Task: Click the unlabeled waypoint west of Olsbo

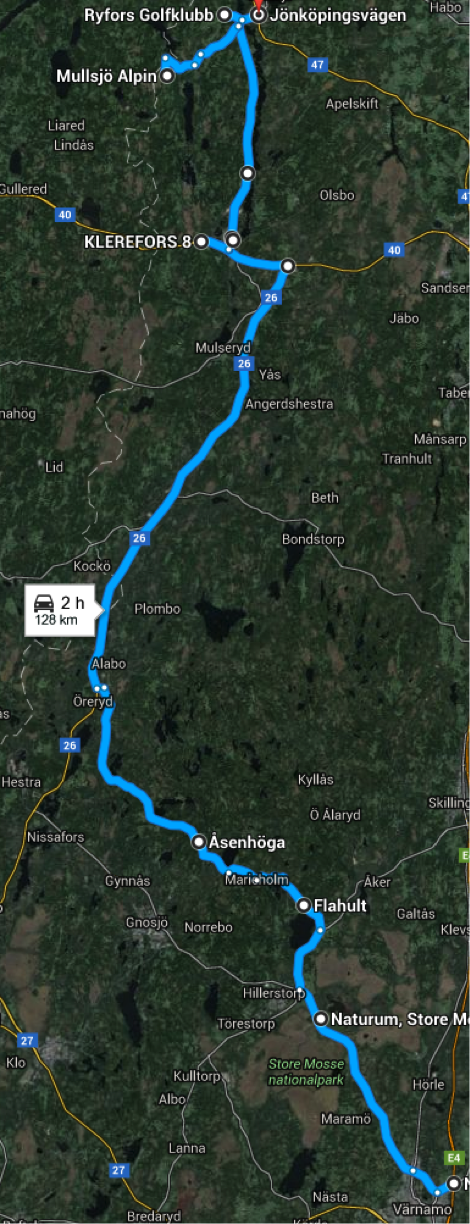Action: pyautogui.click(x=247, y=173)
